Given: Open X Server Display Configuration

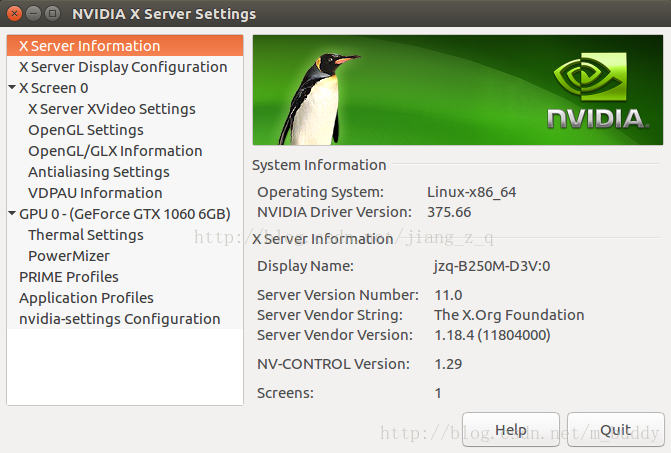Looking at the screenshot, I should [123, 67].
